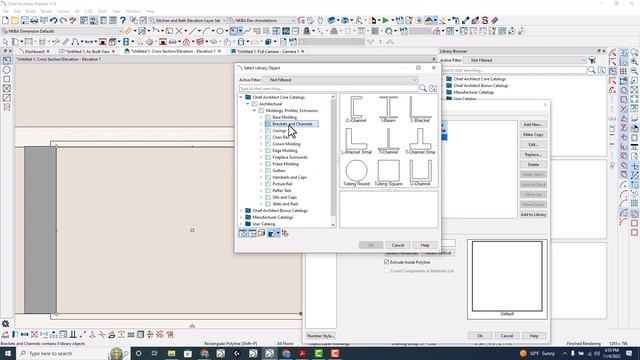Select the square tool in left edit toolbar
The height and width of the screenshot is (360, 640).
(x=7, y=79)
